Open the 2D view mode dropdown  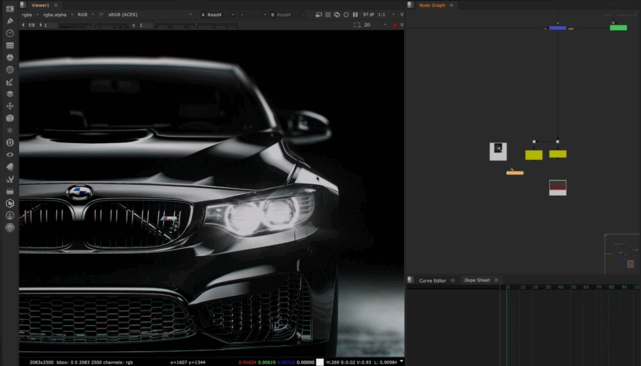(375, 25)
